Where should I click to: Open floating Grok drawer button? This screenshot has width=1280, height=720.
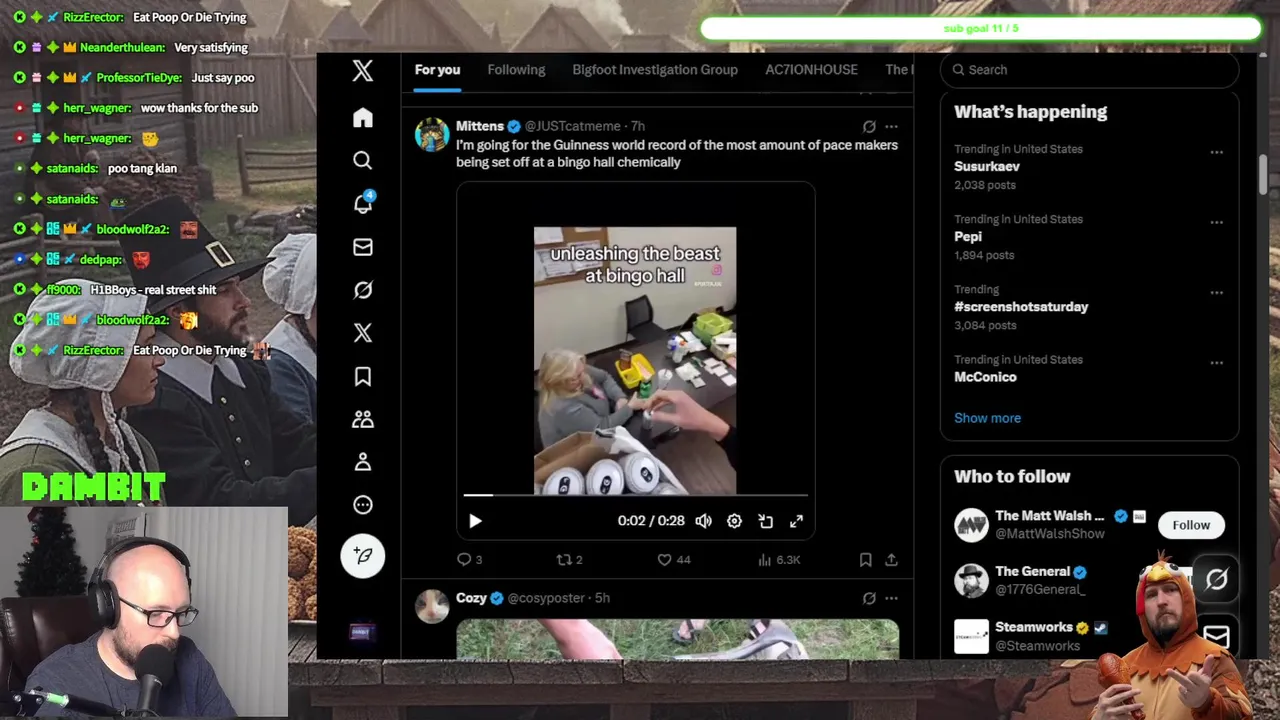click(1216, 579)
